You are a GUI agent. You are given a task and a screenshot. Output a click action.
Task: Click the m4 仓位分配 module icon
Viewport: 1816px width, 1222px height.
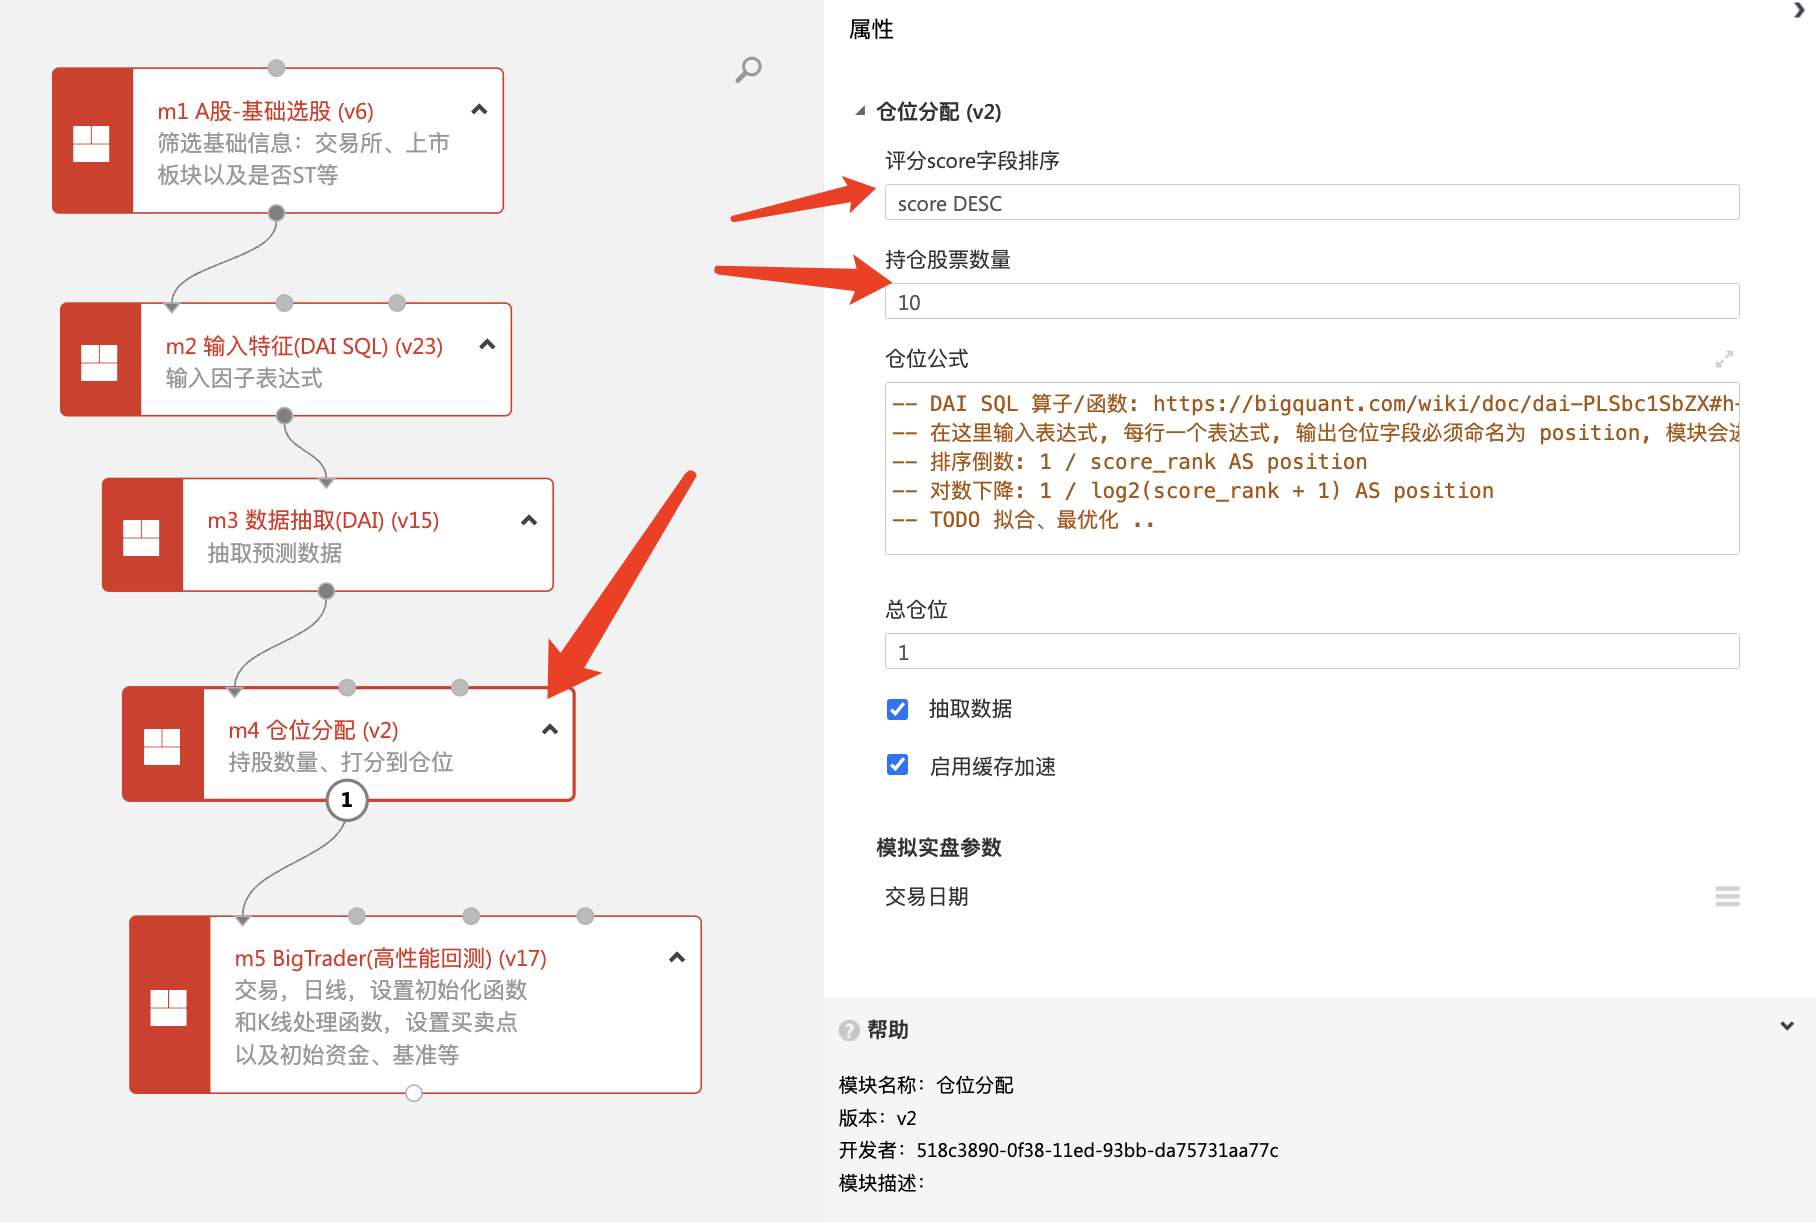pyautogui.click(x=162, y=745)
